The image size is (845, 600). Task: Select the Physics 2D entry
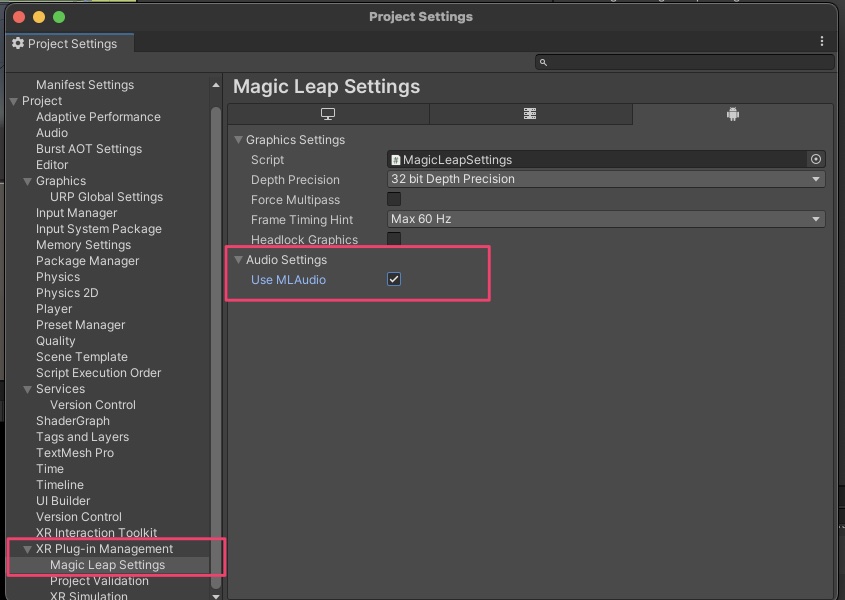(x=67, y=293)
